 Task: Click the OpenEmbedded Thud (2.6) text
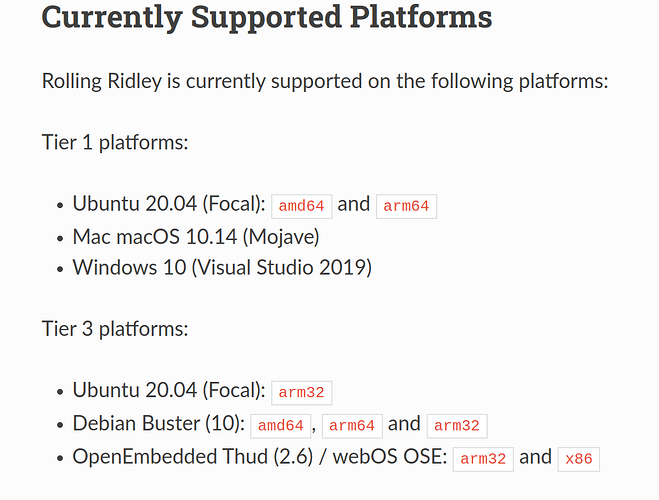193,457
